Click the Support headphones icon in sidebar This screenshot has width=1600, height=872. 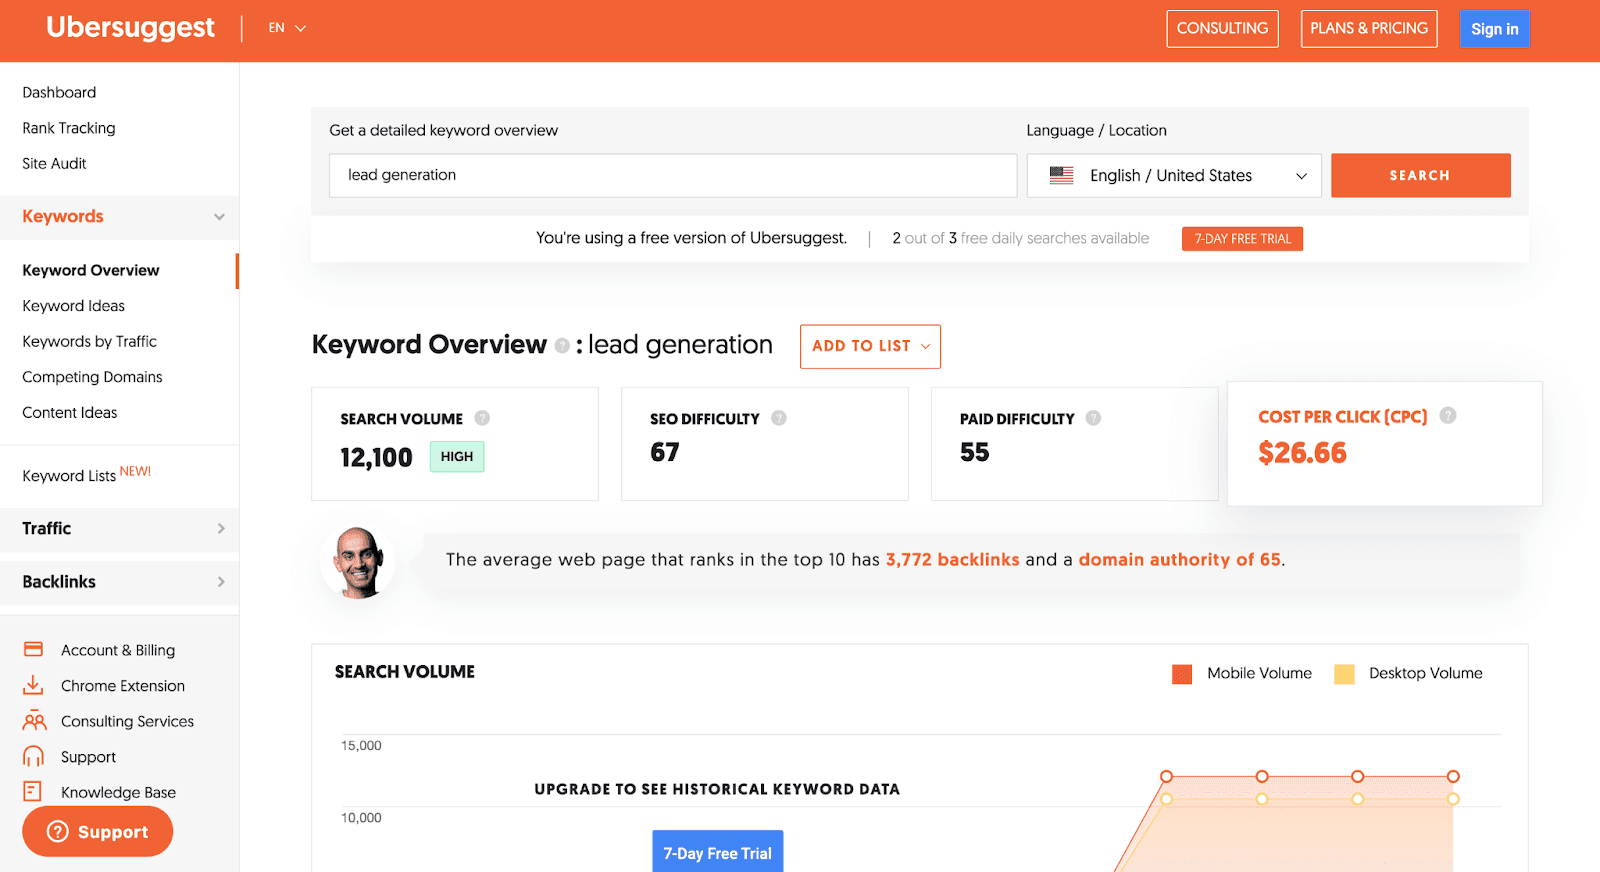[33, 757]
